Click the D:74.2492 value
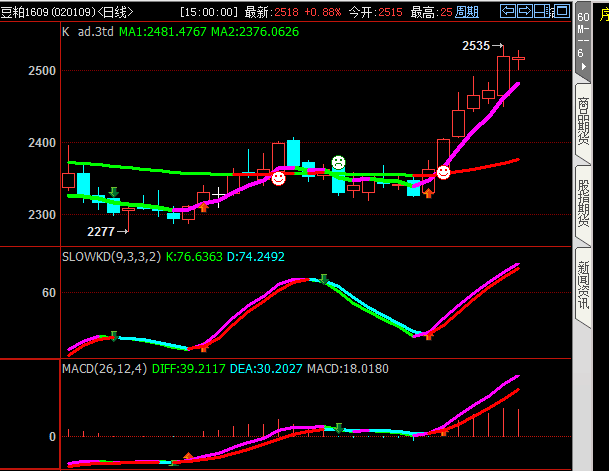Image resolution: width=609 pixels, height=471 pixels. [x=256, y=257]
